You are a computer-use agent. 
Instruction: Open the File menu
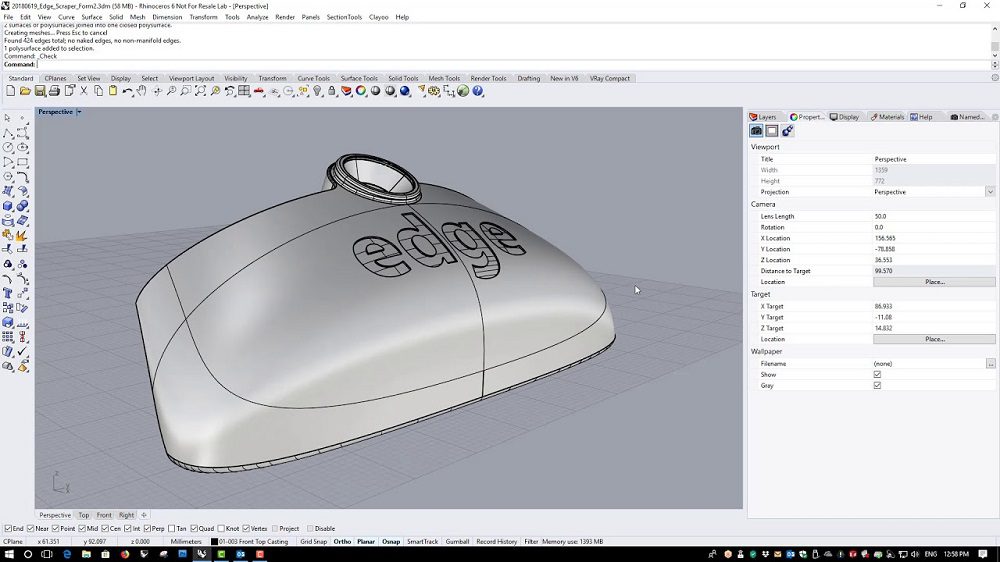[8, 17]
